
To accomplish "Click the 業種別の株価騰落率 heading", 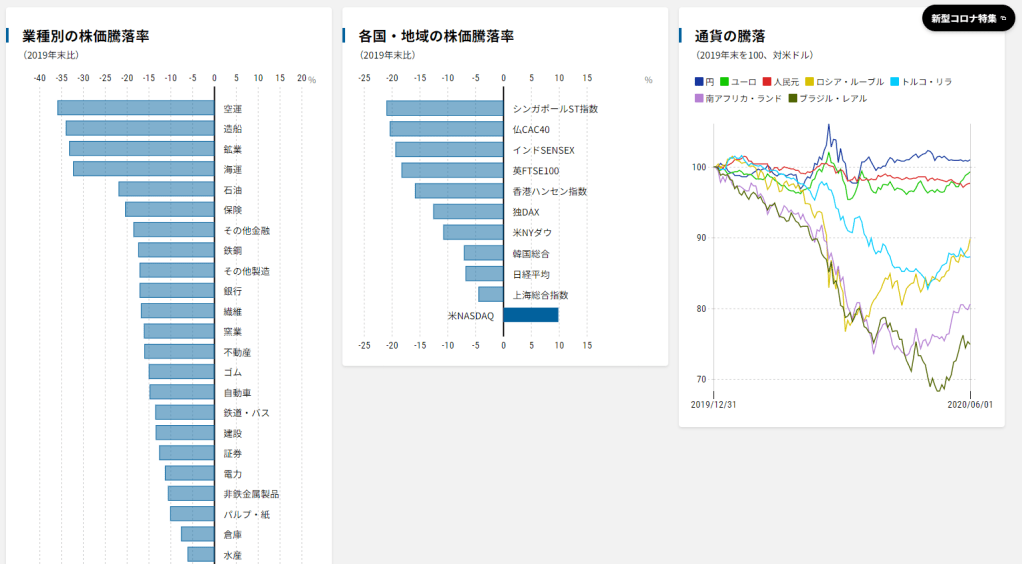I will [86, 36].
